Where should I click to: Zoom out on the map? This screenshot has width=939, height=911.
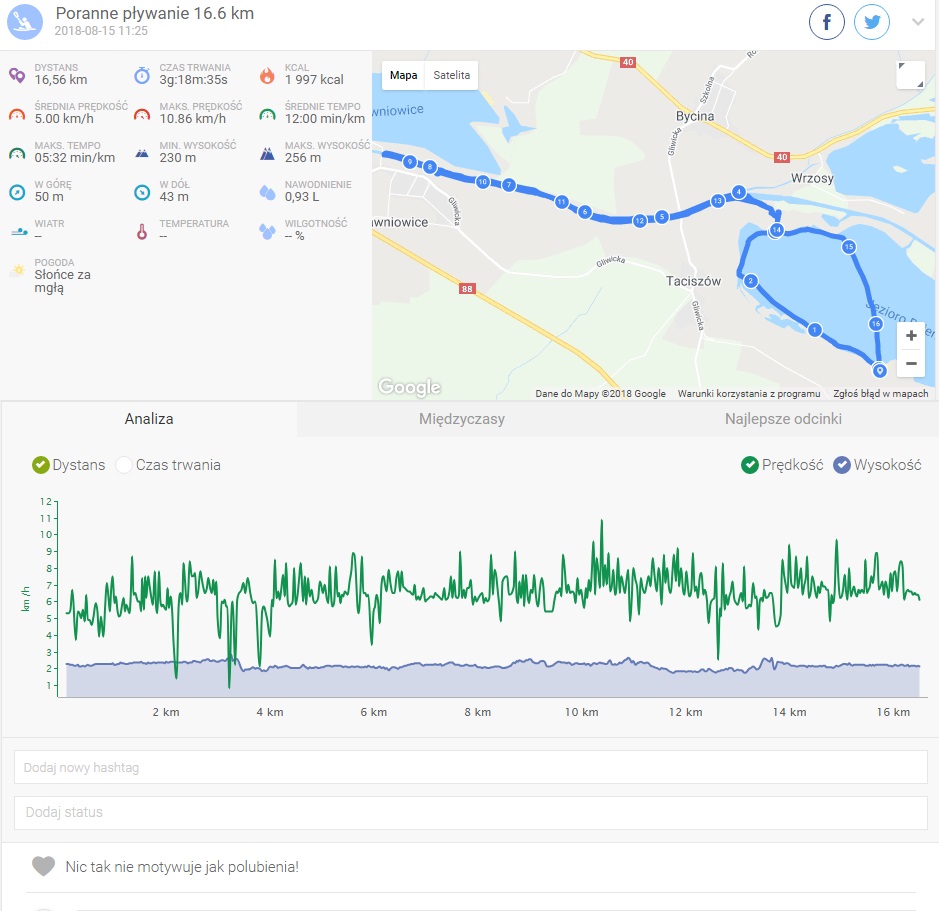pyautogui.click(x=910, y=363)
